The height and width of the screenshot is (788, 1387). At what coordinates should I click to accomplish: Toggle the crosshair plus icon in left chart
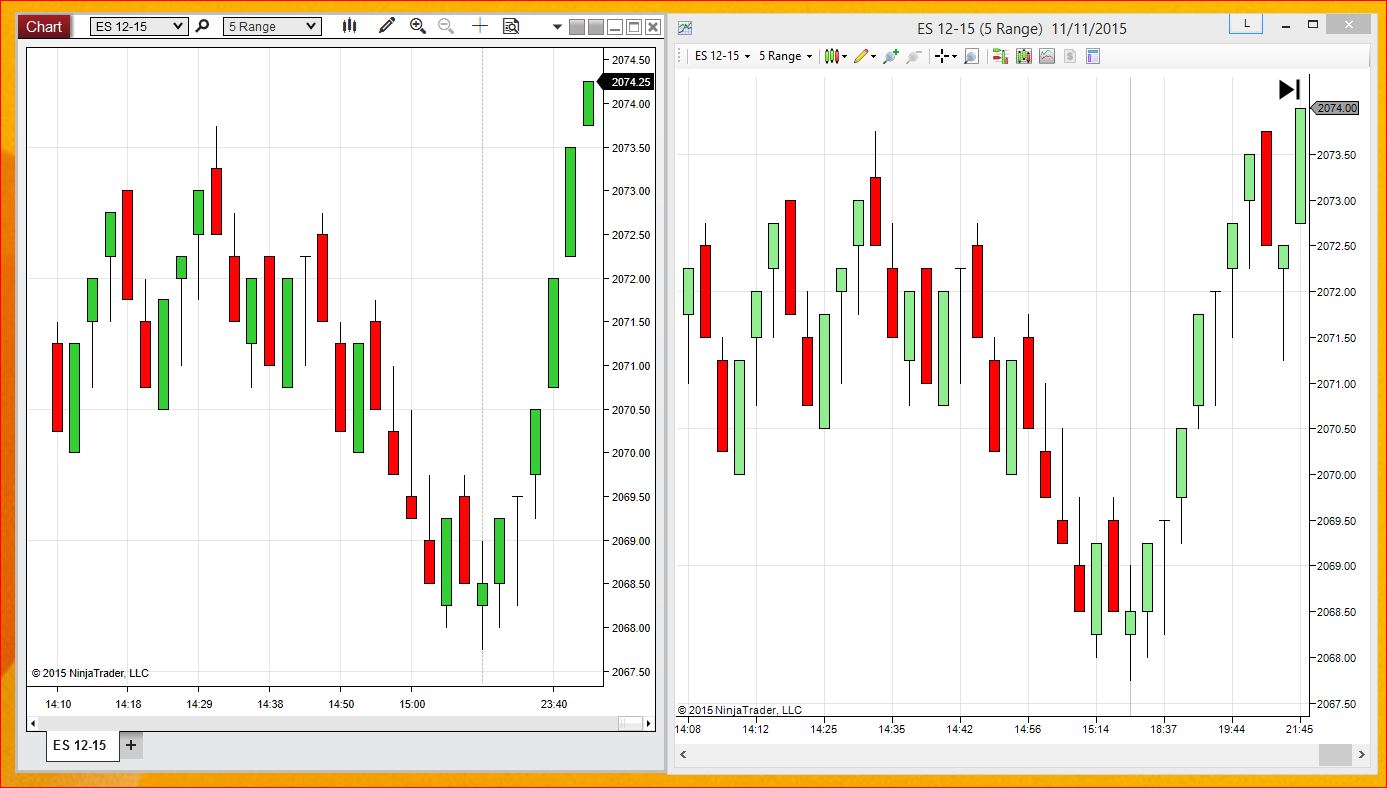point(480,27)
